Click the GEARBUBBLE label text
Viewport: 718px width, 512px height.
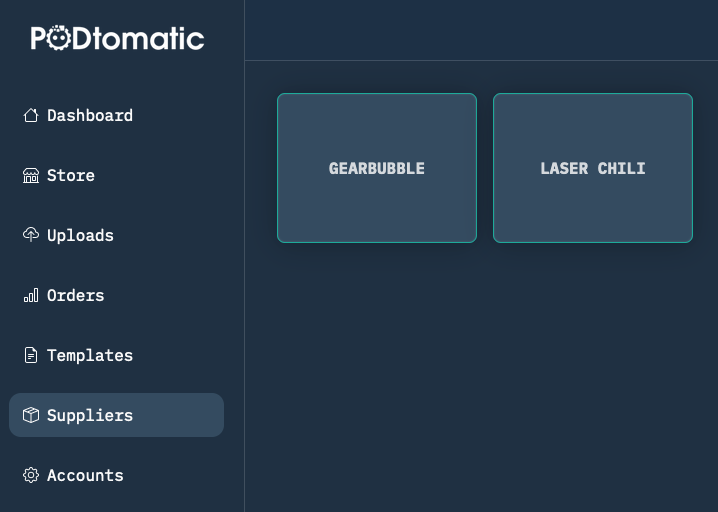coord(376,169)
